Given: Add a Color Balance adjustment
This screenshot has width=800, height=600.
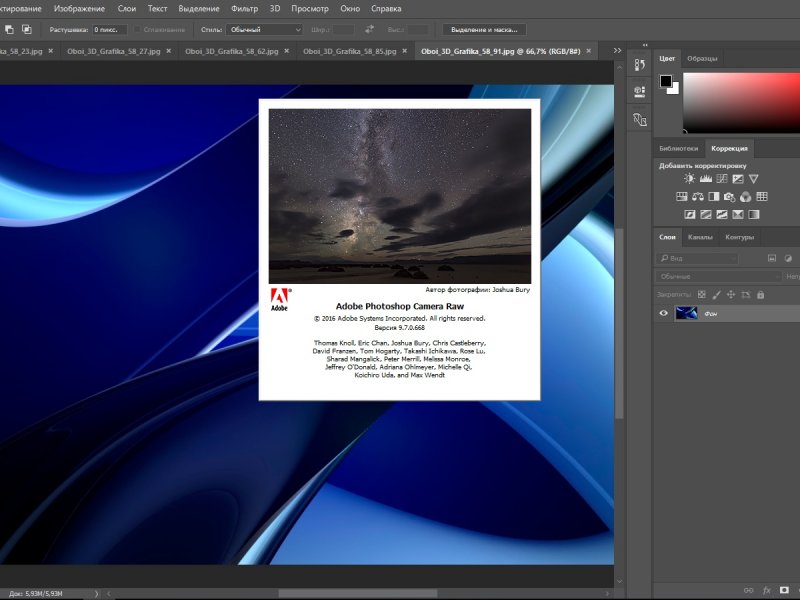Looking at the screenshot, I should [x=697, y=196].
